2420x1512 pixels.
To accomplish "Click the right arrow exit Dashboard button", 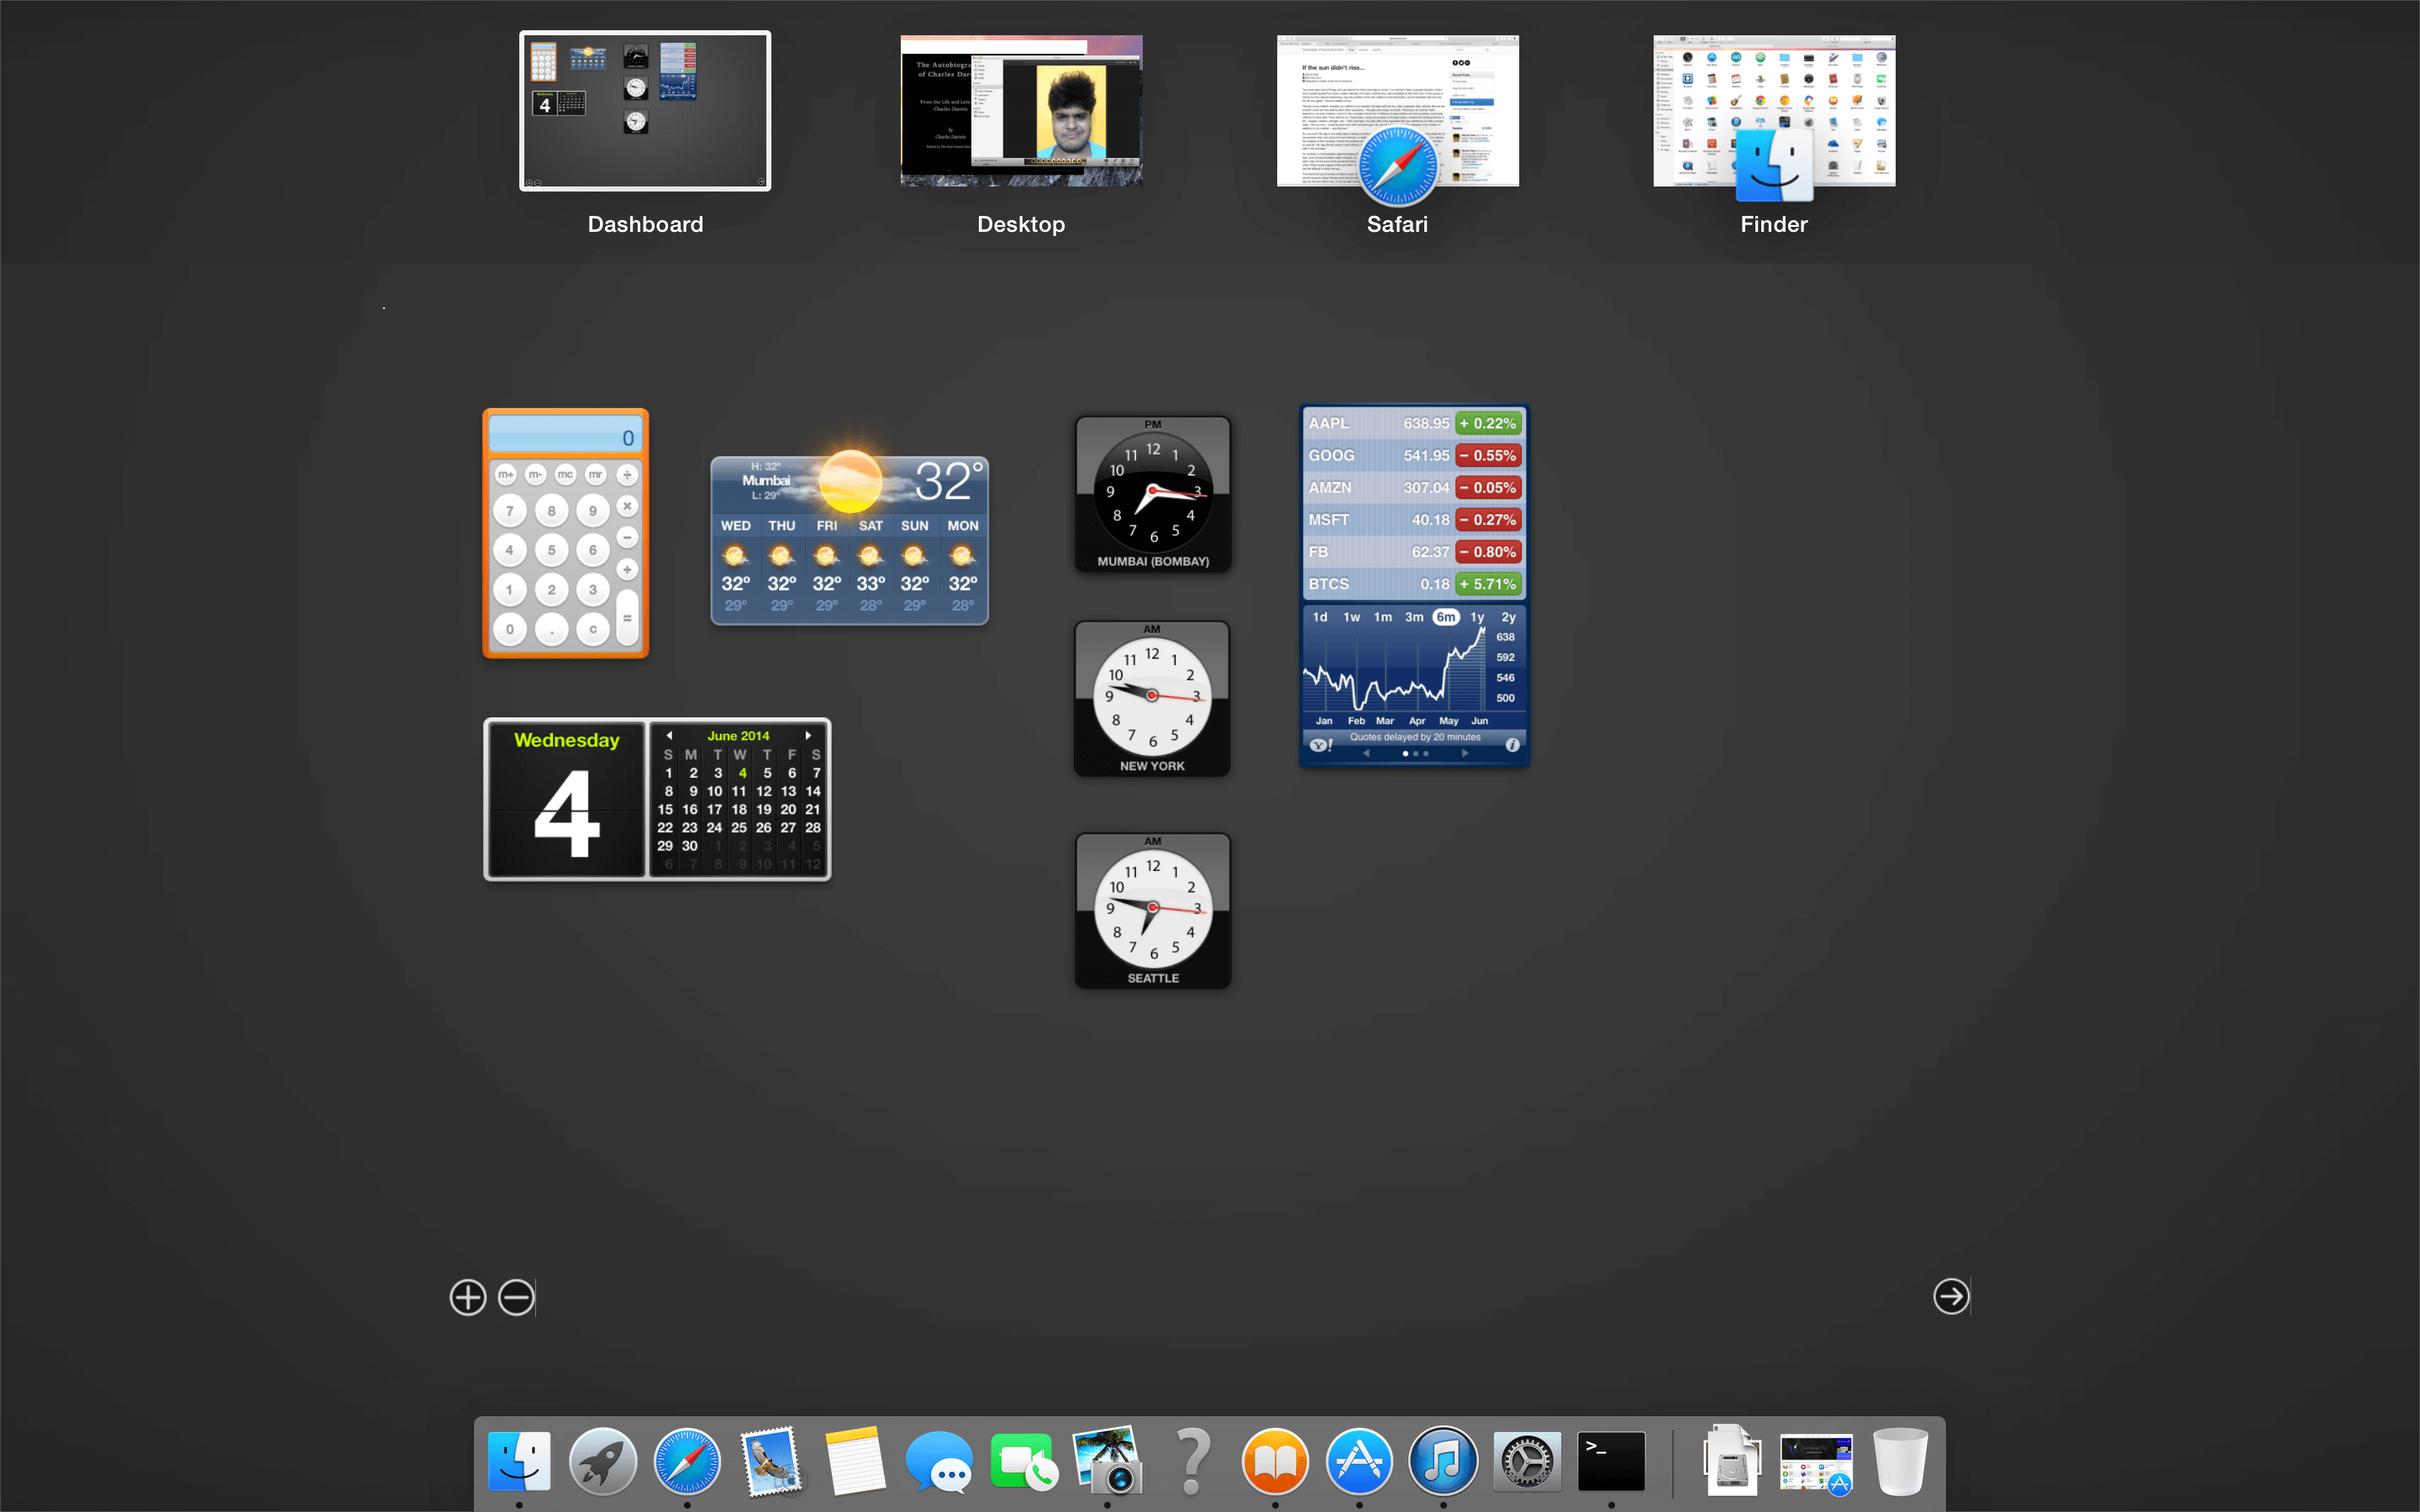I will pos(1951,1296).
